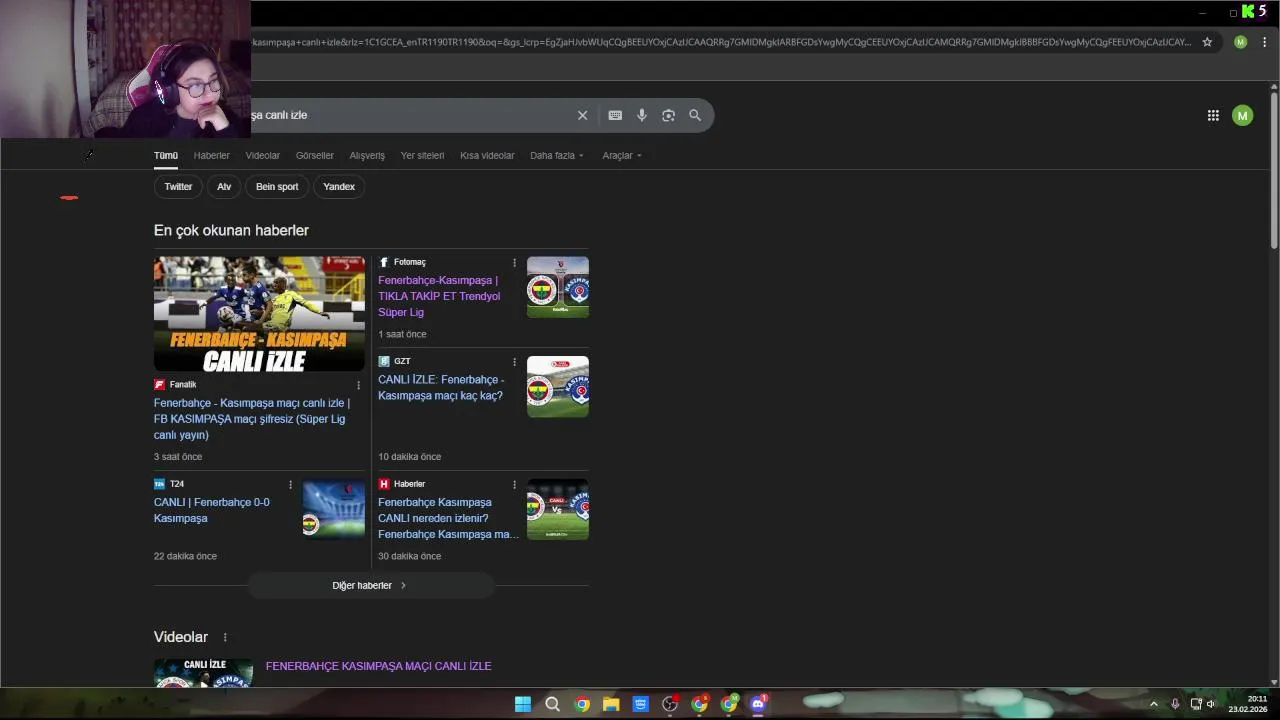Open Haberler's CANLI nereden izlenir link
The height and width of the screenshot is (720, 1280).
click(x=448, y=518)
